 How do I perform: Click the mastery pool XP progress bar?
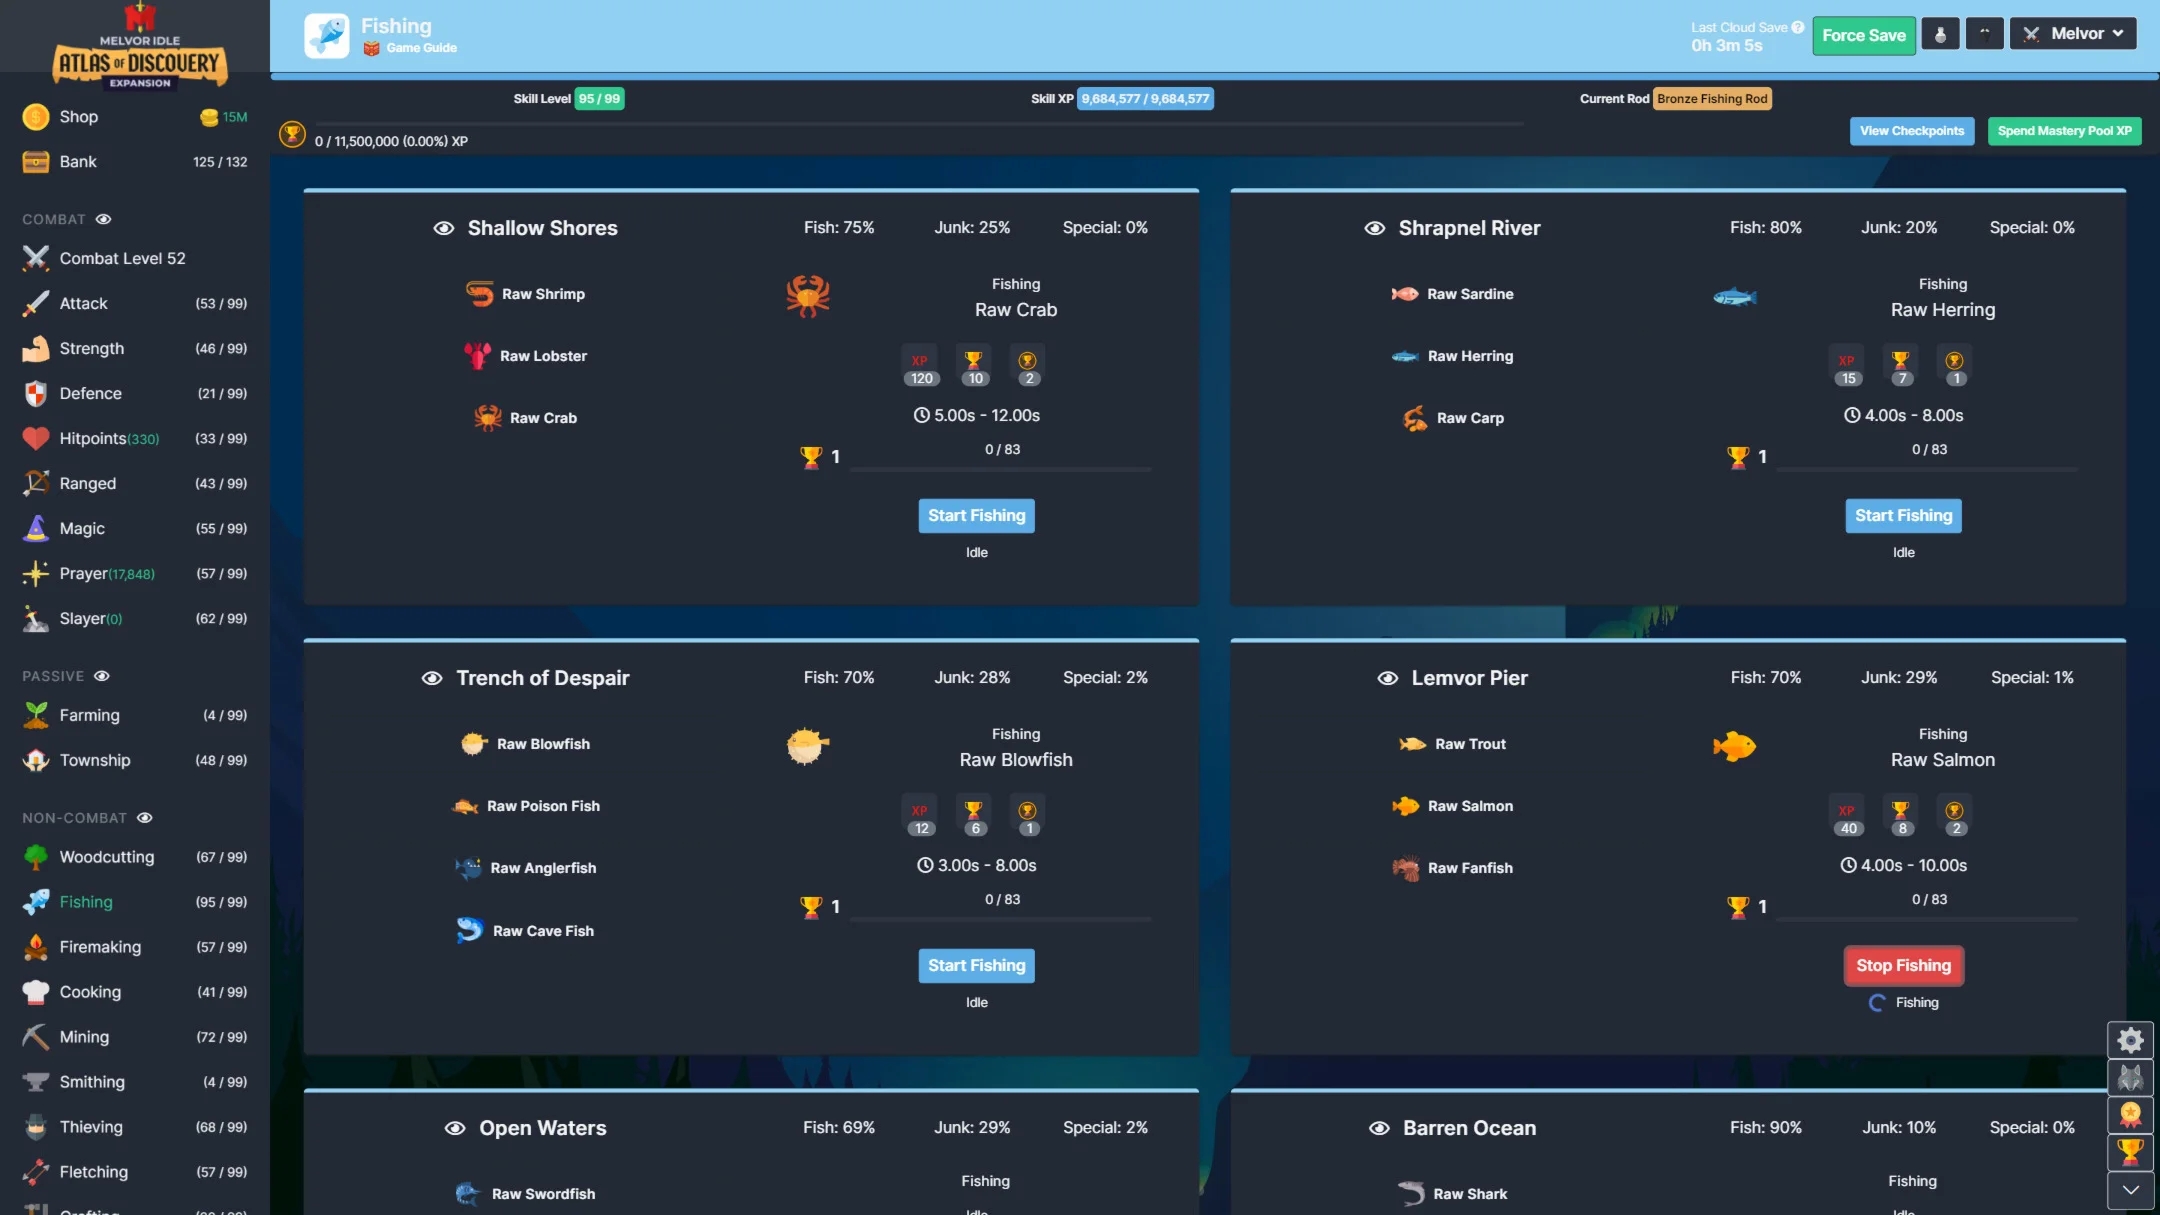coord(918,124)
